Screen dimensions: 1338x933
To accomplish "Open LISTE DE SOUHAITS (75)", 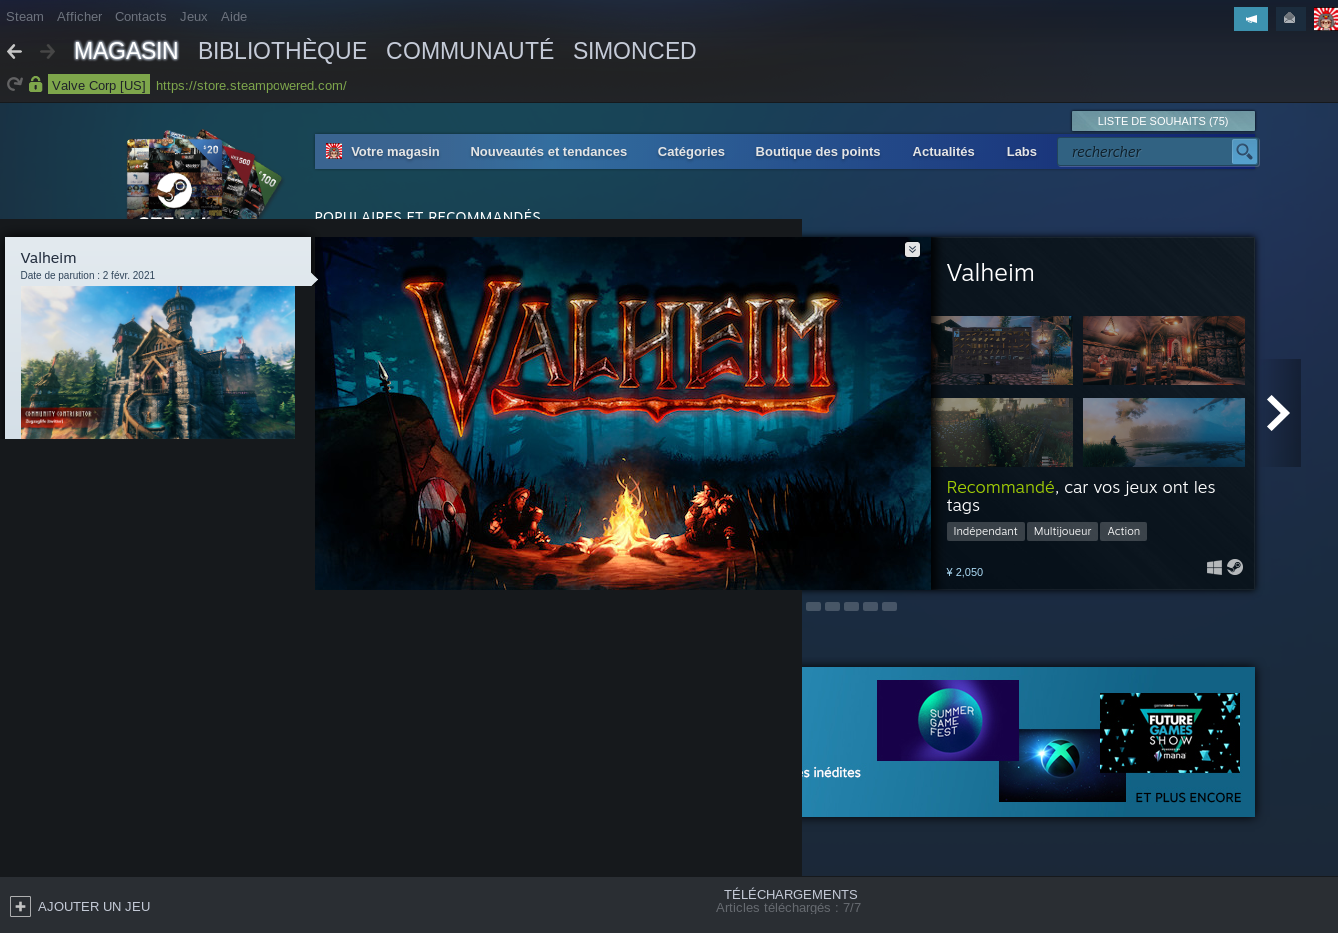I will click(1163, 121).
